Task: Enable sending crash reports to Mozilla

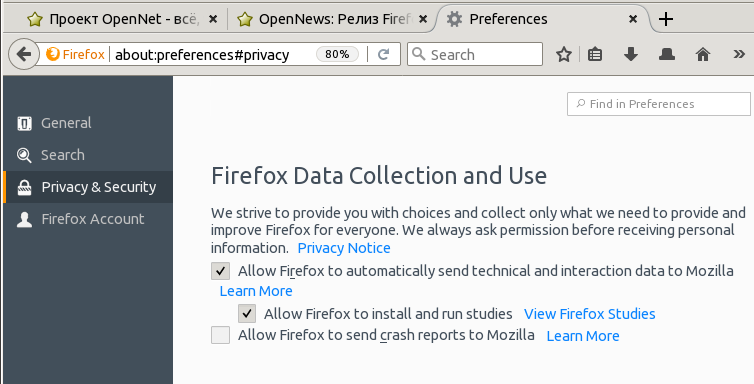Action: pos(220,335)
